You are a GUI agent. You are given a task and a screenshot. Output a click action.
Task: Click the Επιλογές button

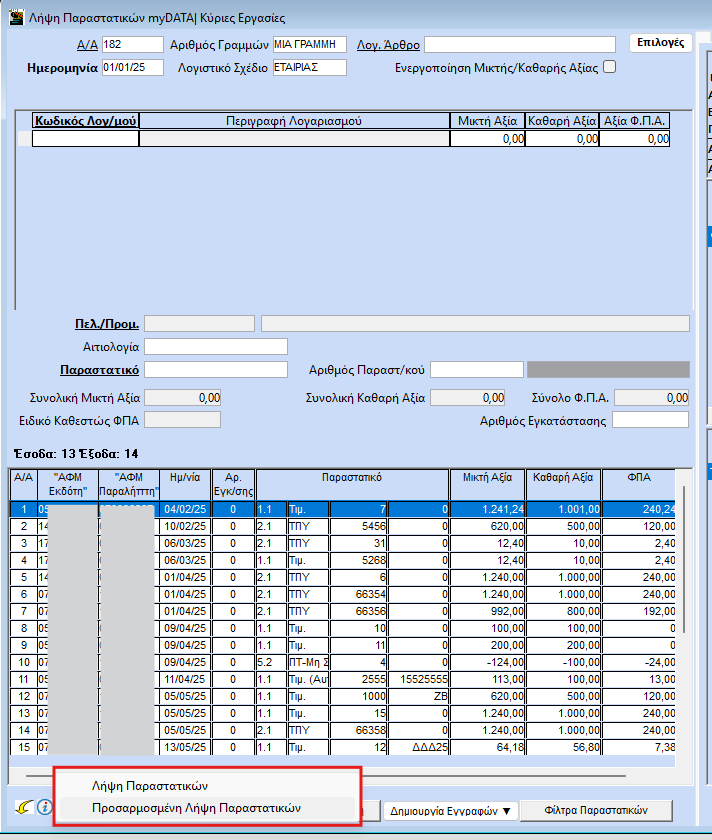[x=660, y=43]
